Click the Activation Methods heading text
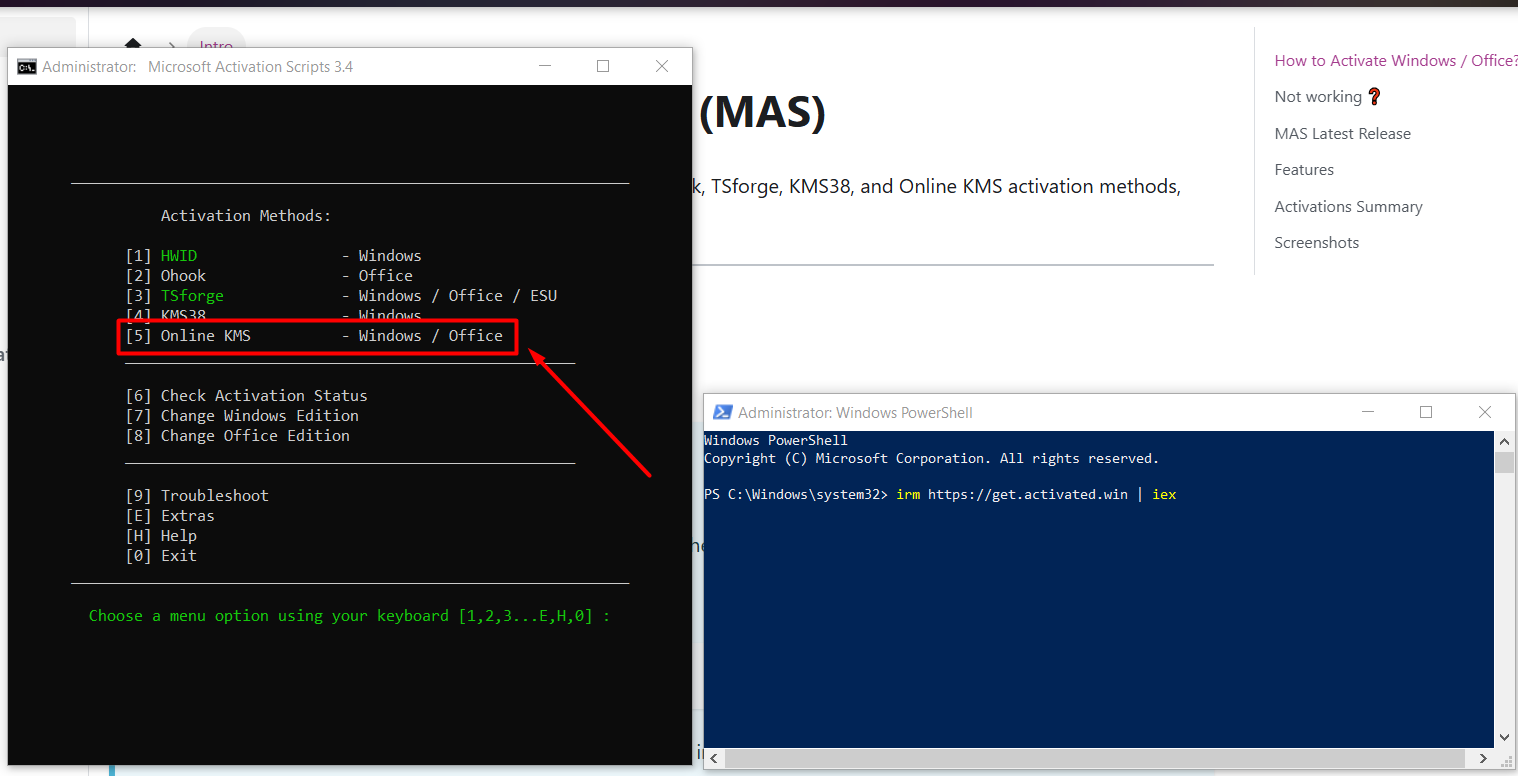Viewport: 1518px width, 776px height. click(246, 216)
